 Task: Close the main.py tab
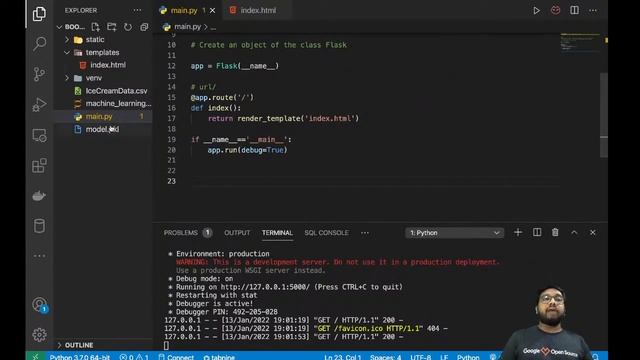tap(213, 11)
